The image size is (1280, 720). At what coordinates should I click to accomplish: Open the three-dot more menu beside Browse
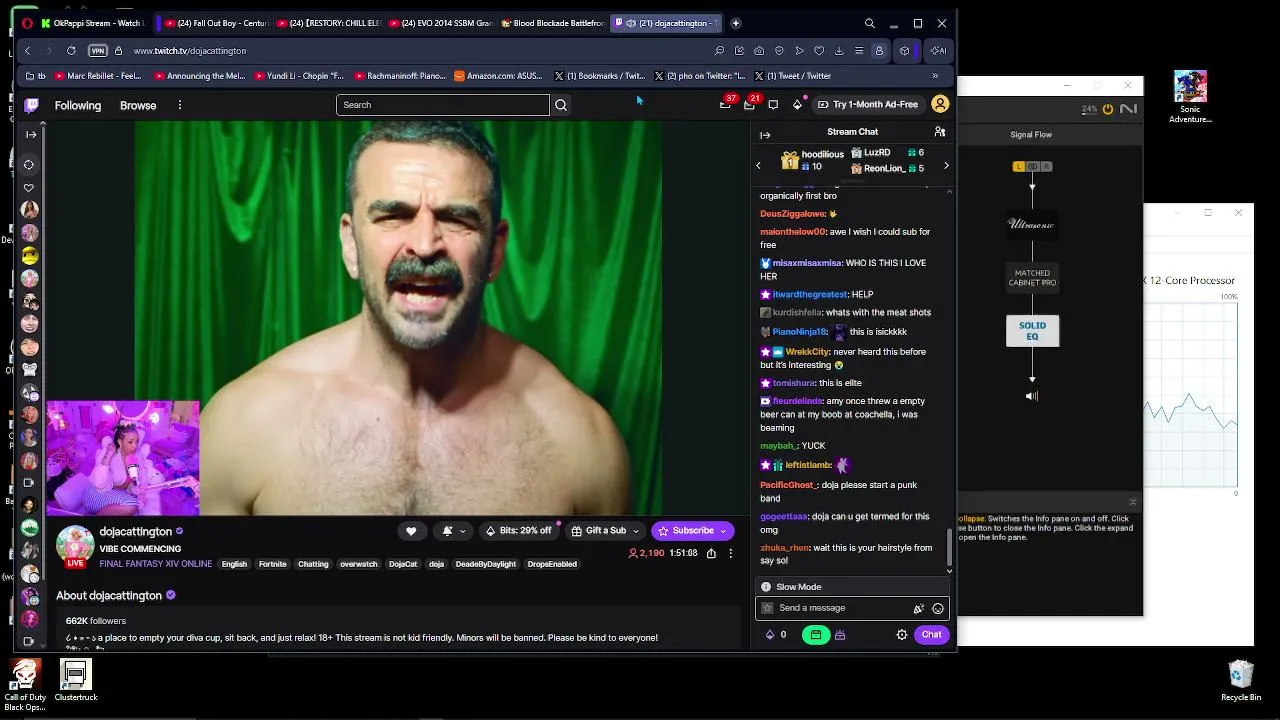click(180, 105)
